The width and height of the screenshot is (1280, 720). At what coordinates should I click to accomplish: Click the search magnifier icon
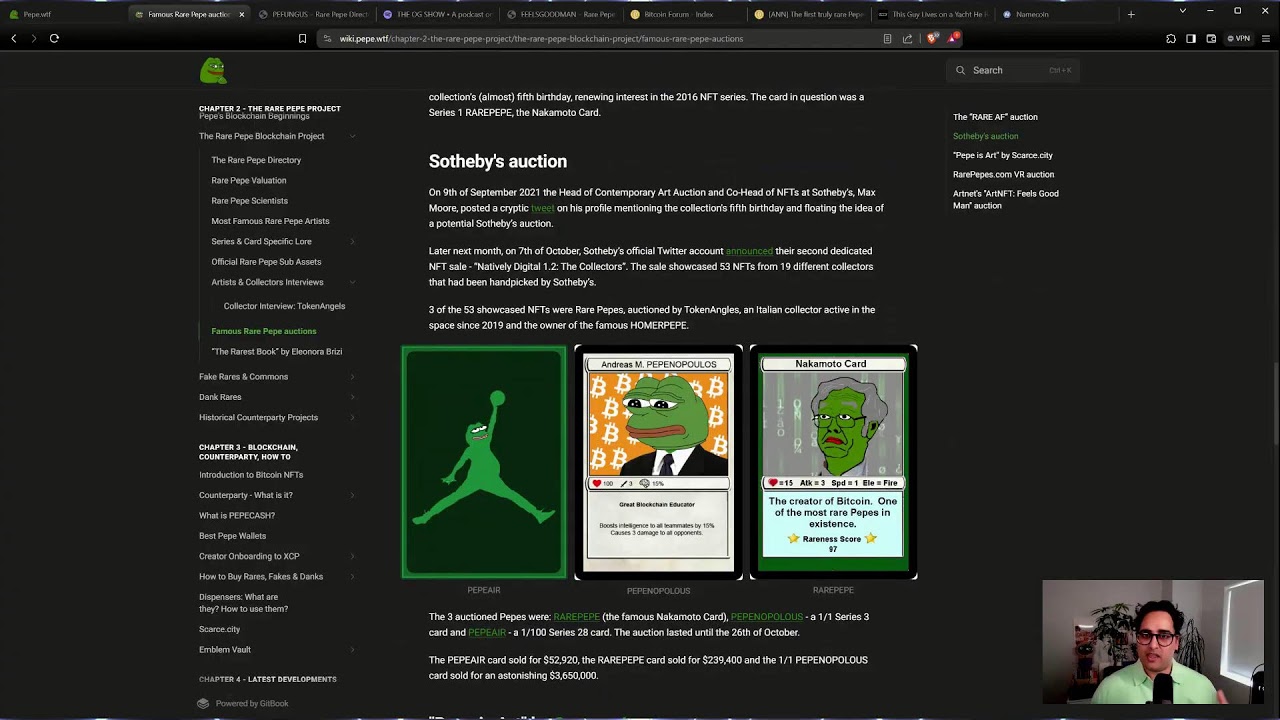point(961,70)
